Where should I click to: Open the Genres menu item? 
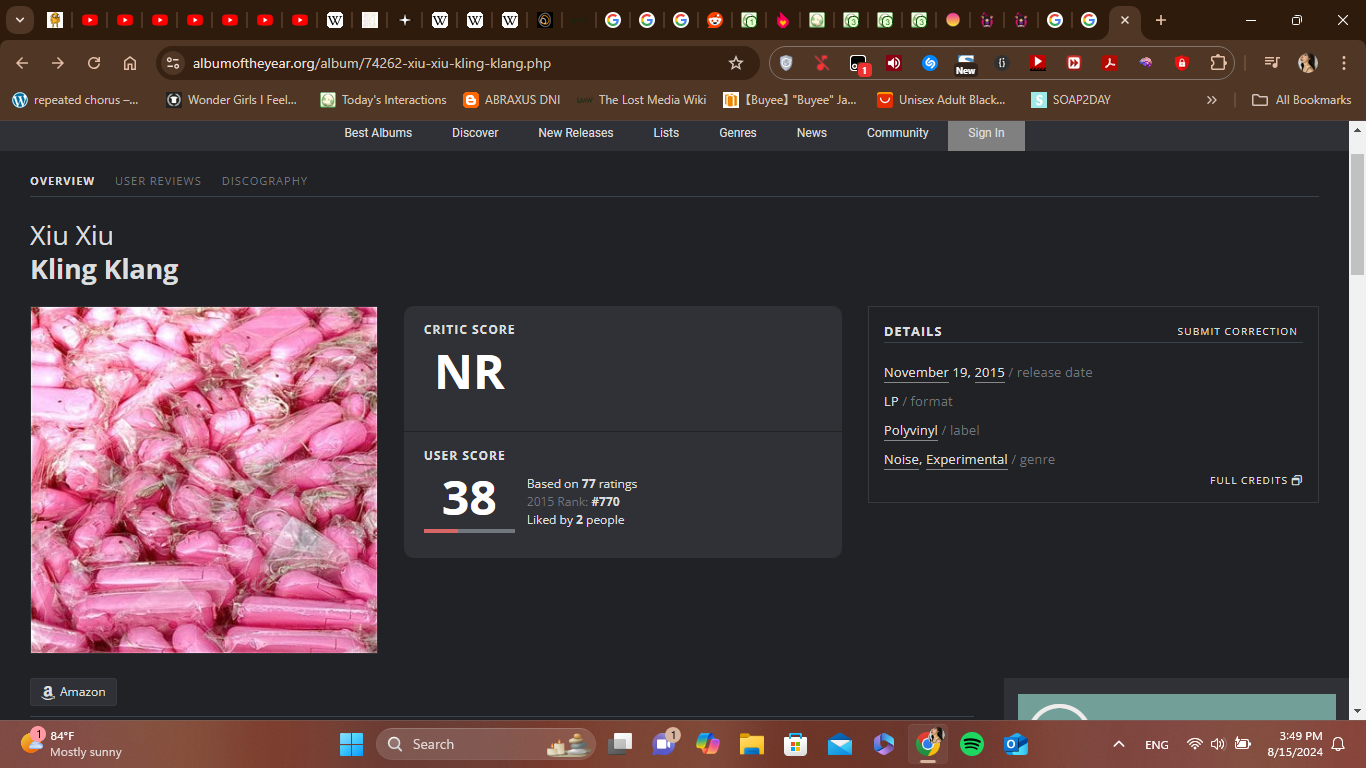coord(738,133)
